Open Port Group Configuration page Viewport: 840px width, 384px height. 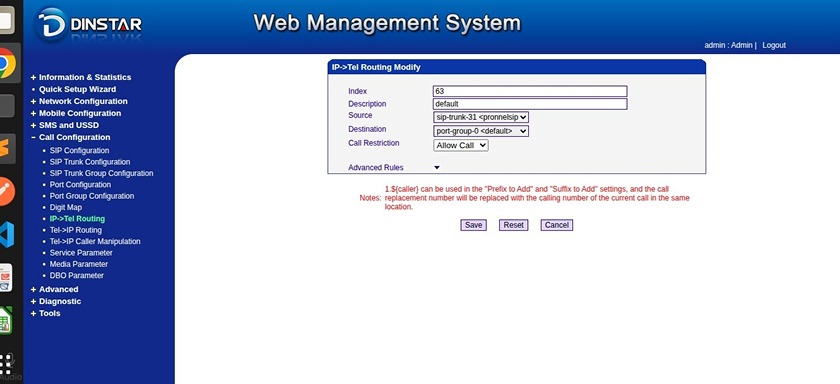(92, 196)
